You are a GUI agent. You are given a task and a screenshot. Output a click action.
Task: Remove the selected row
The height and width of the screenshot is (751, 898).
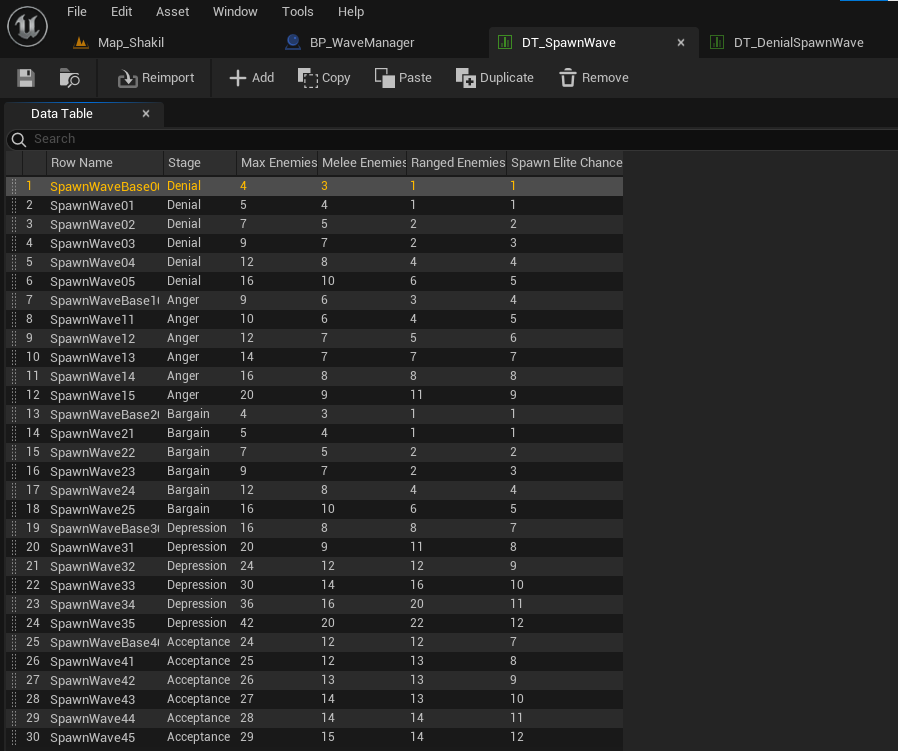[593, 78]
